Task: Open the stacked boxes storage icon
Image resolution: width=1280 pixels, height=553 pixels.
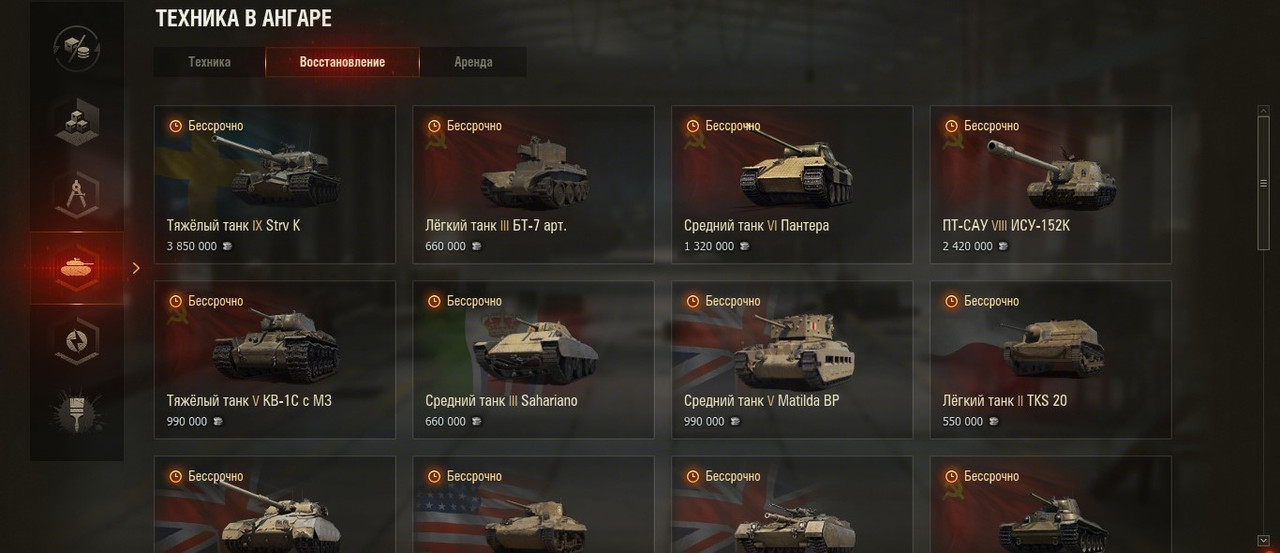Action: tap(77, 123)
